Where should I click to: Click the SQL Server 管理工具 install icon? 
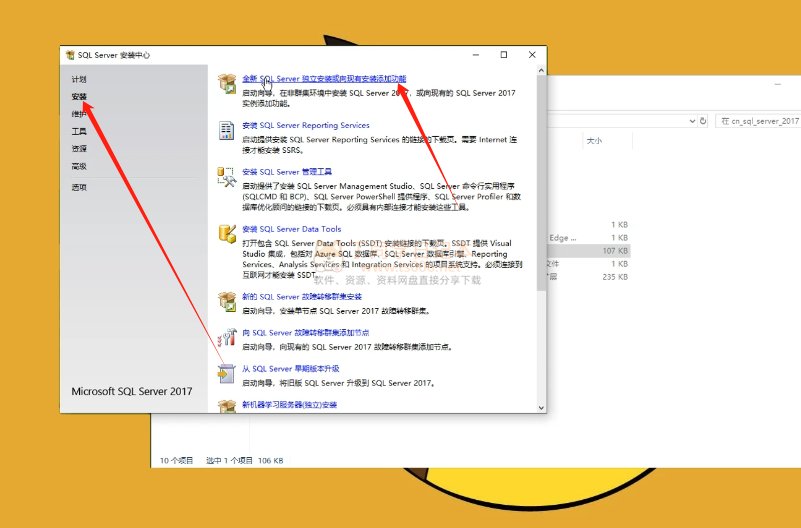coord(227,178)
